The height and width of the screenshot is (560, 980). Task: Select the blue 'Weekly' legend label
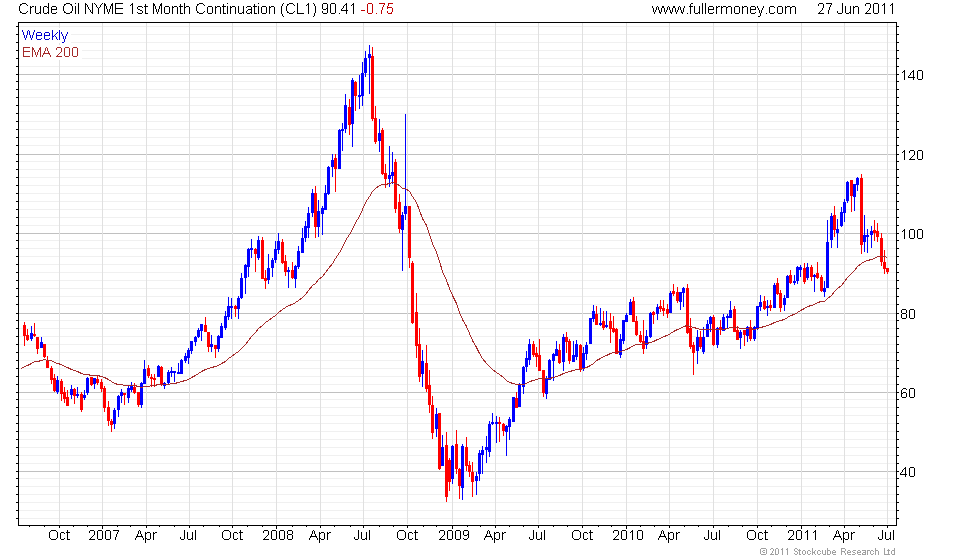point(45,36)
